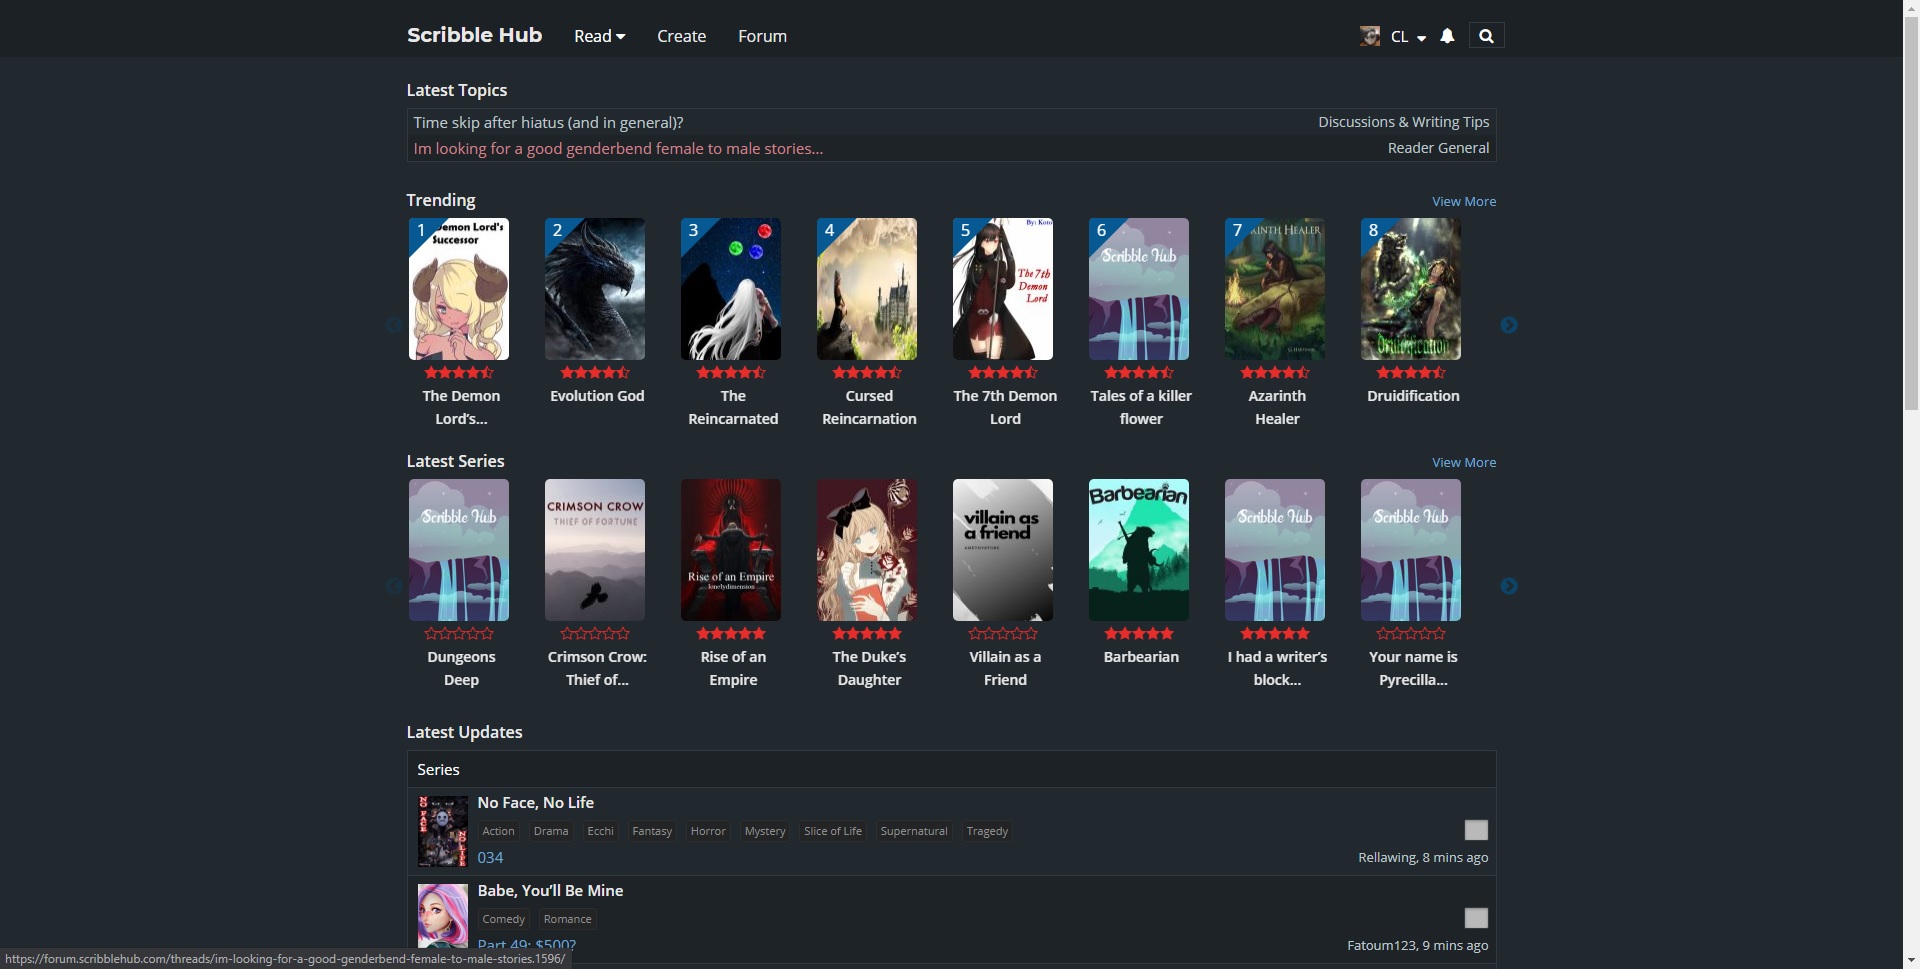1920x969 pixels.
Task: Open the CL user account dropdown
Action: [x=1408, y=37]
